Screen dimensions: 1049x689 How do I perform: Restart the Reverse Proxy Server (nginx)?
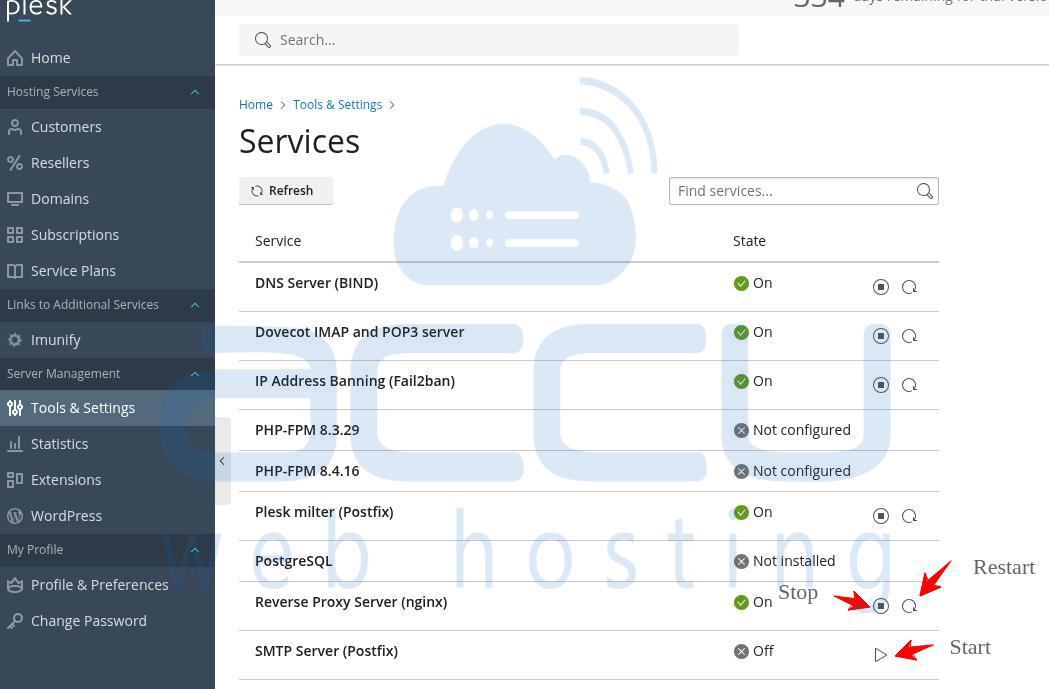tap(909, 605)
